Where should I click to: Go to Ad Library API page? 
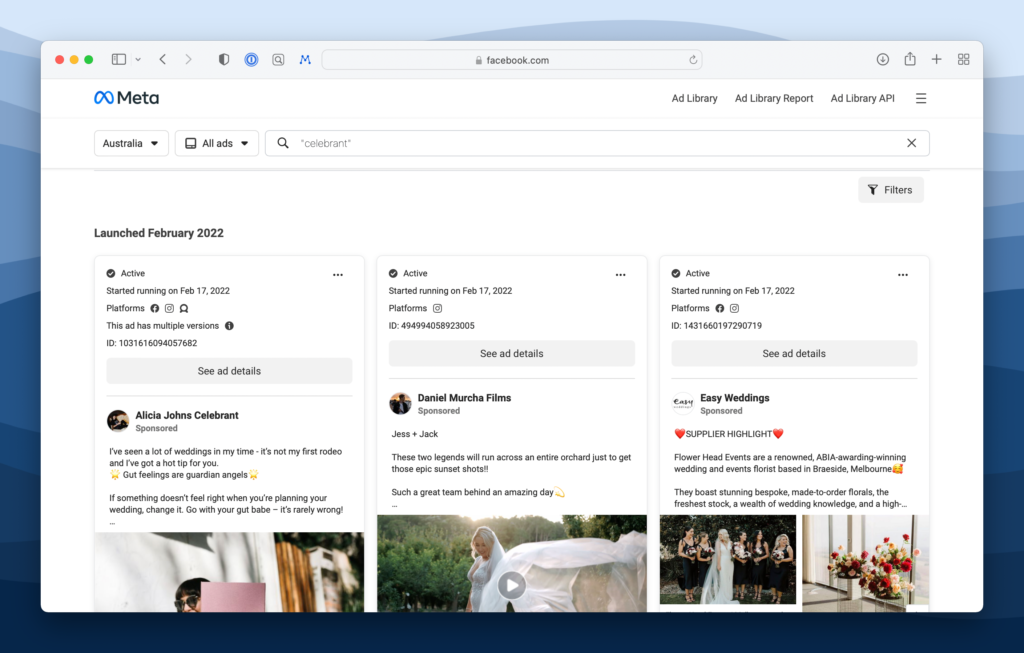click(862, 98)
